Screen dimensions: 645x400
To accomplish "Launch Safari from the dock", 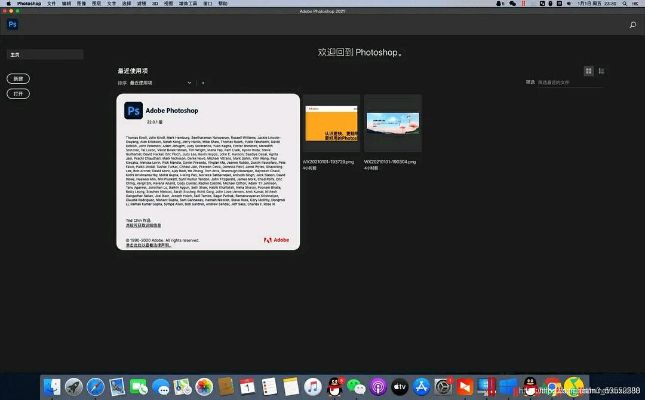I will (95, 386).
